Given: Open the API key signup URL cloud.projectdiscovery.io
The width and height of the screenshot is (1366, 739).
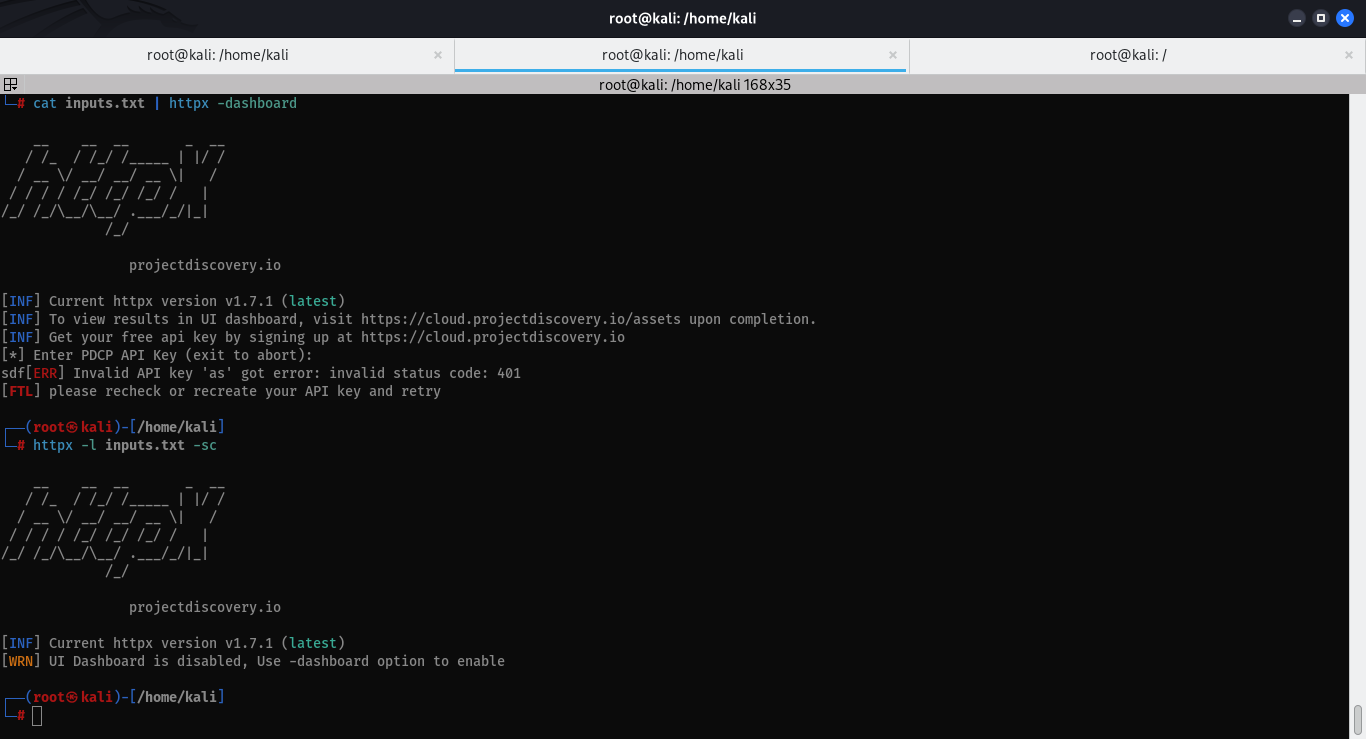Looking at the screenshot, I should [493, 337].
